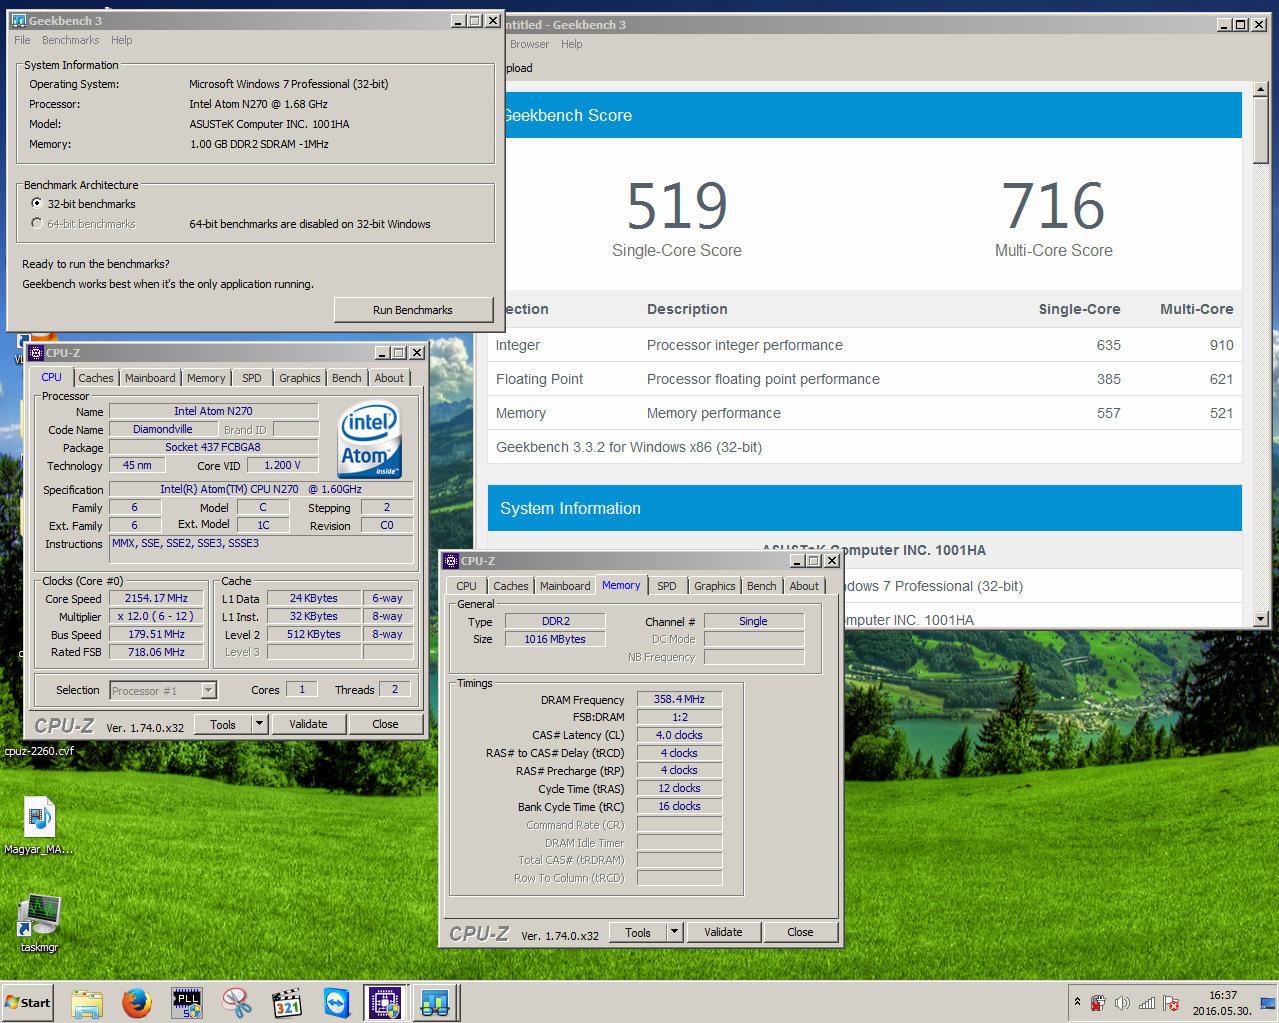Screen dimensions: 1279x1023
Task: Click Tools button in CPU-Z CPU window
Action: 223,724
